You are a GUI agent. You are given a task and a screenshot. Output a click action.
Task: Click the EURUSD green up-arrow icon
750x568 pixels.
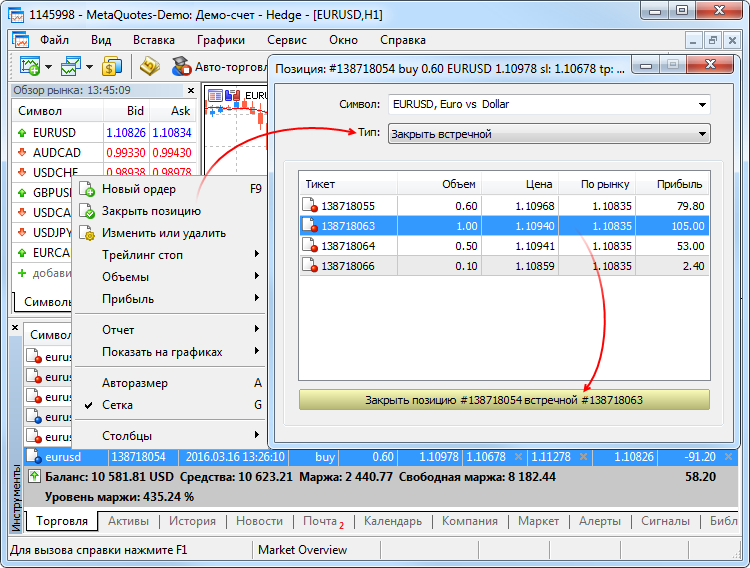[x=22, y=133]
